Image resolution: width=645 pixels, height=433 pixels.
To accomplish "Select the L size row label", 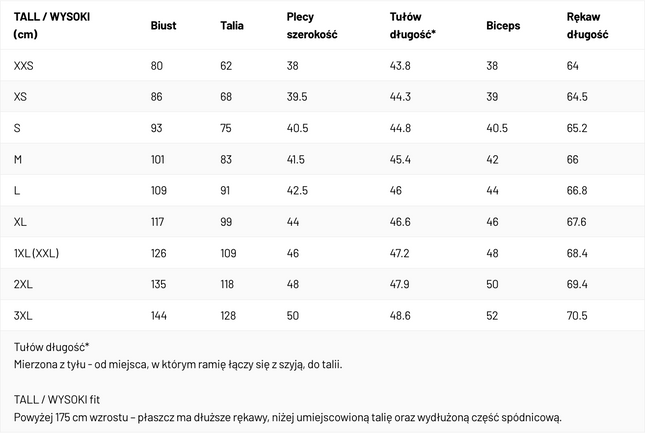I will [x=16, y=190].
